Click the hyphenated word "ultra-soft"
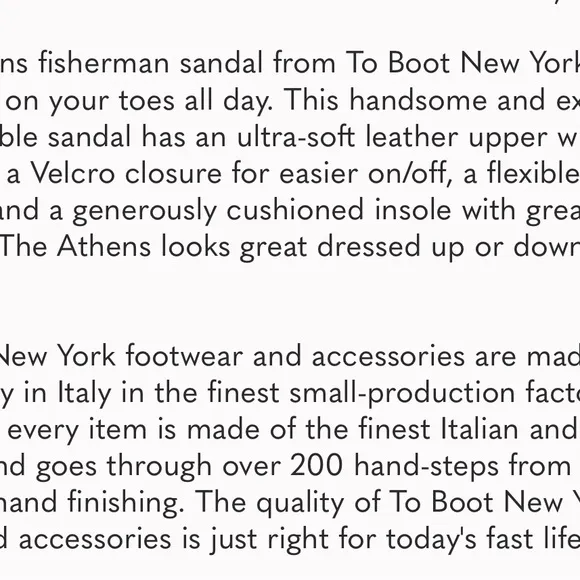Image resolution: width=580 pixels, height=580 pixels. pyautogui.click(x=296, y=136)
